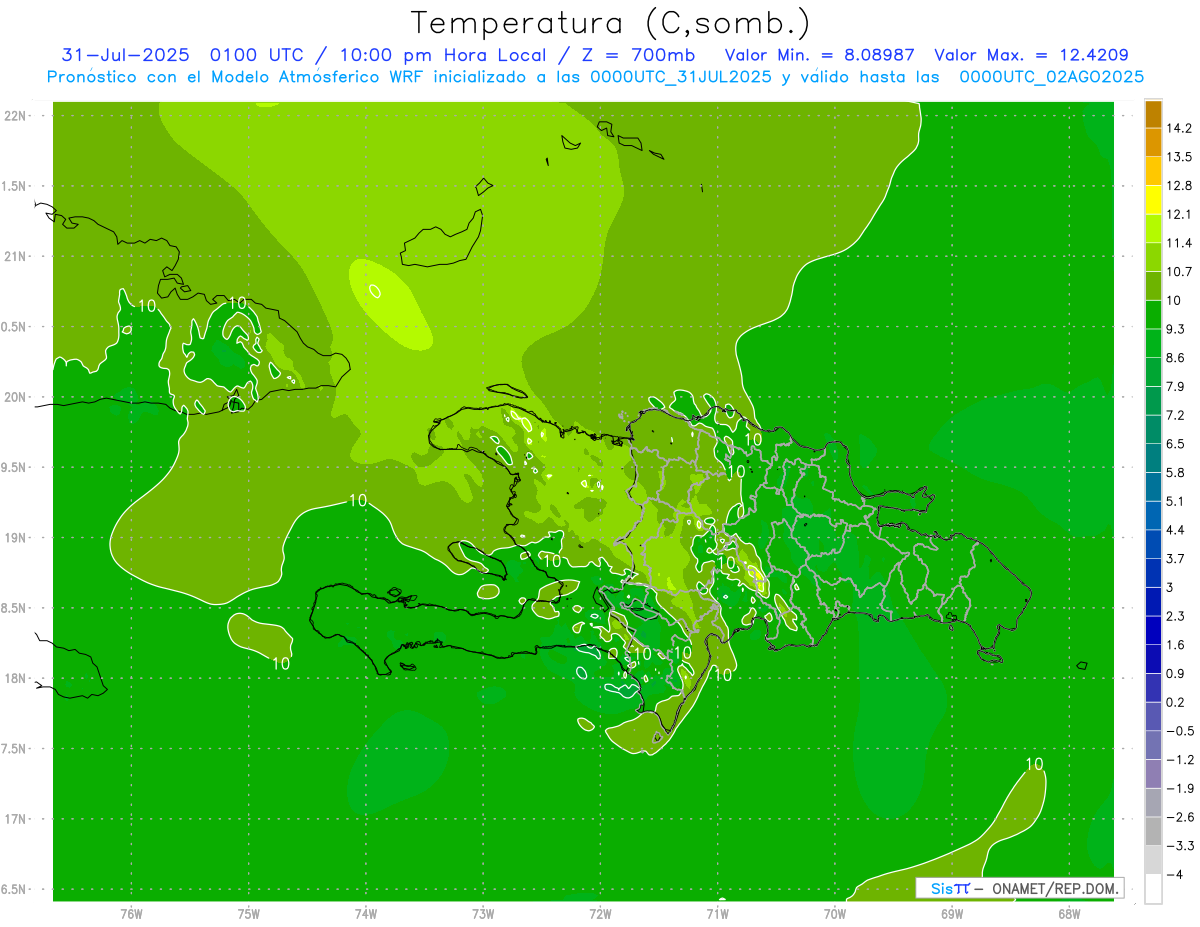
Task: Click the '19N' latitude axis label
Action: [x=16, y=538]
